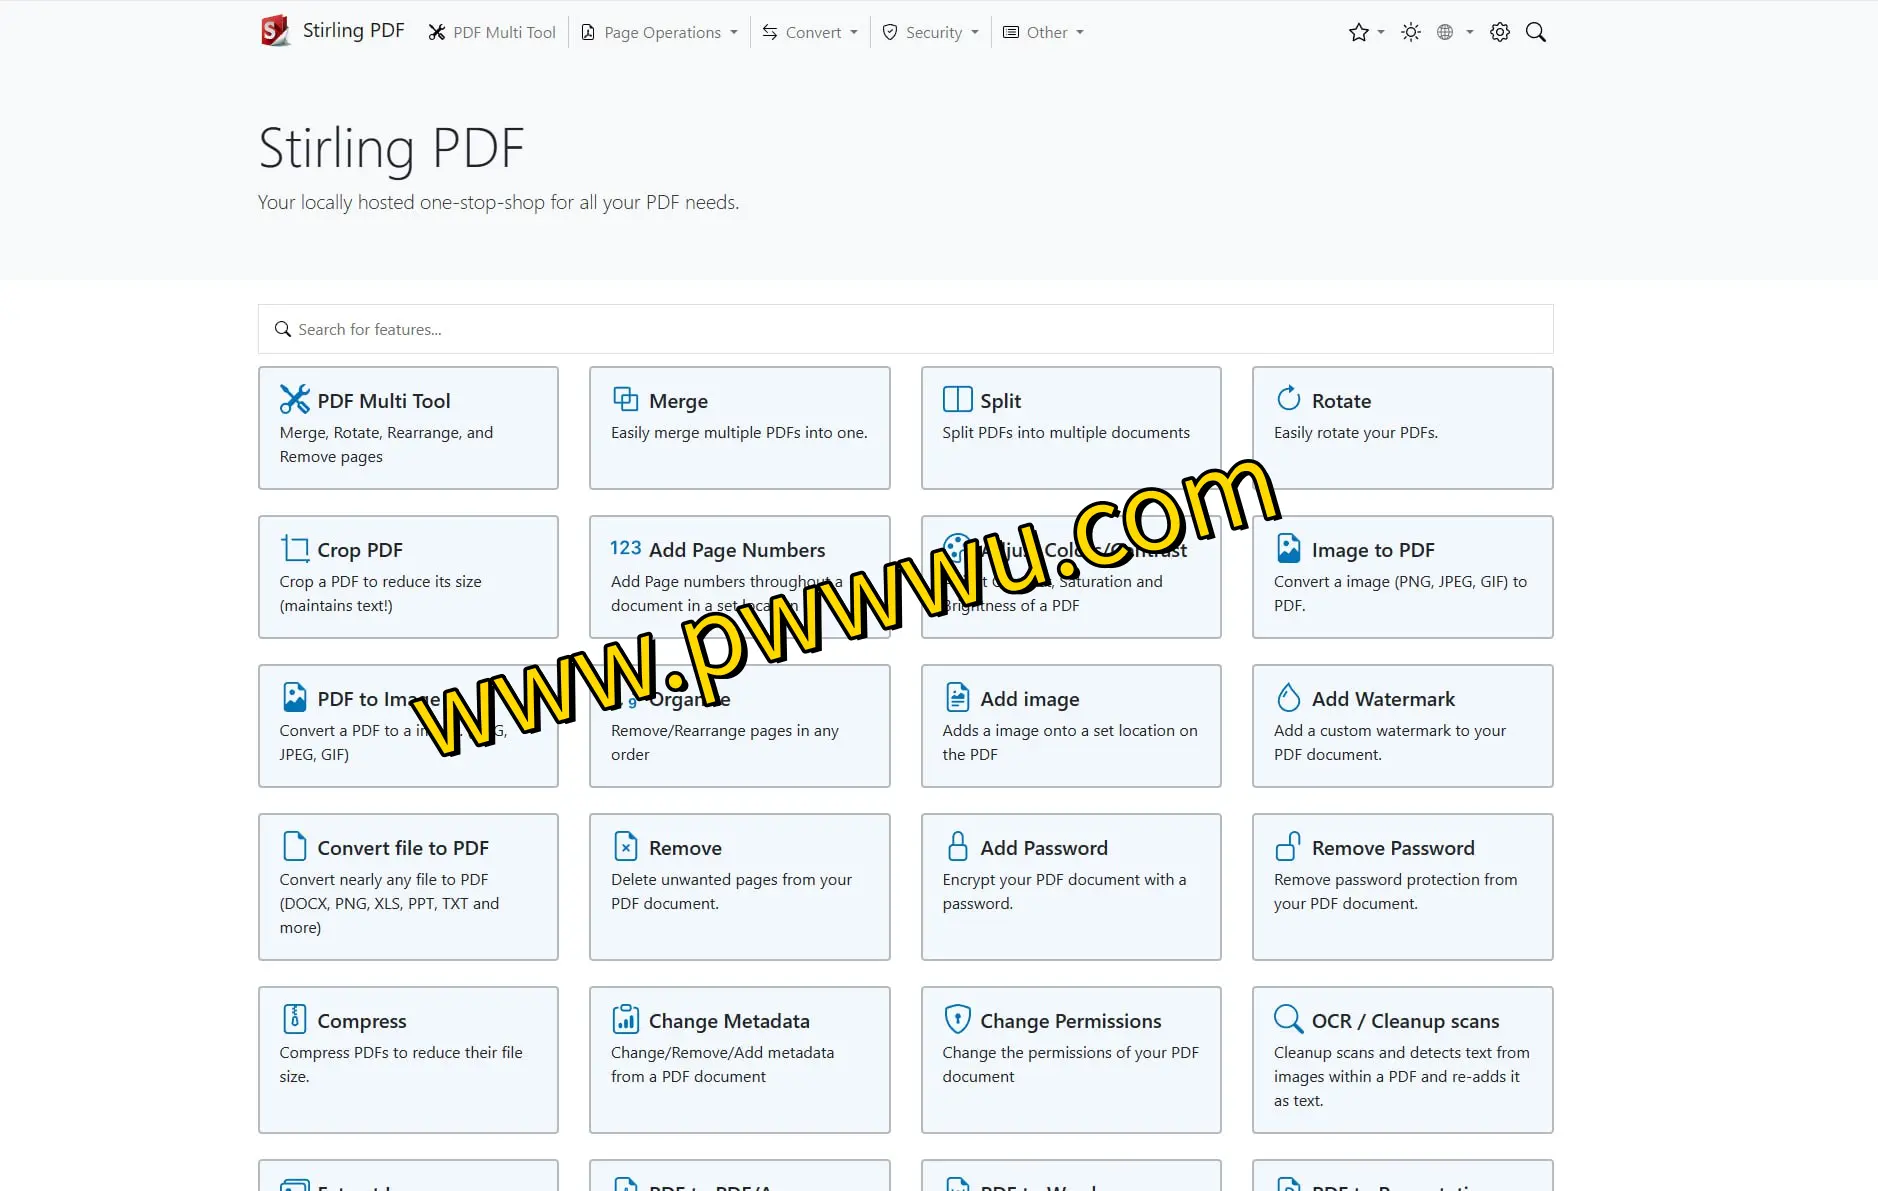The width and height of the screenshot is (1878, 1191).
Task: Select the Add Watermark droplet icon
Action: (x=1288, y=696)
